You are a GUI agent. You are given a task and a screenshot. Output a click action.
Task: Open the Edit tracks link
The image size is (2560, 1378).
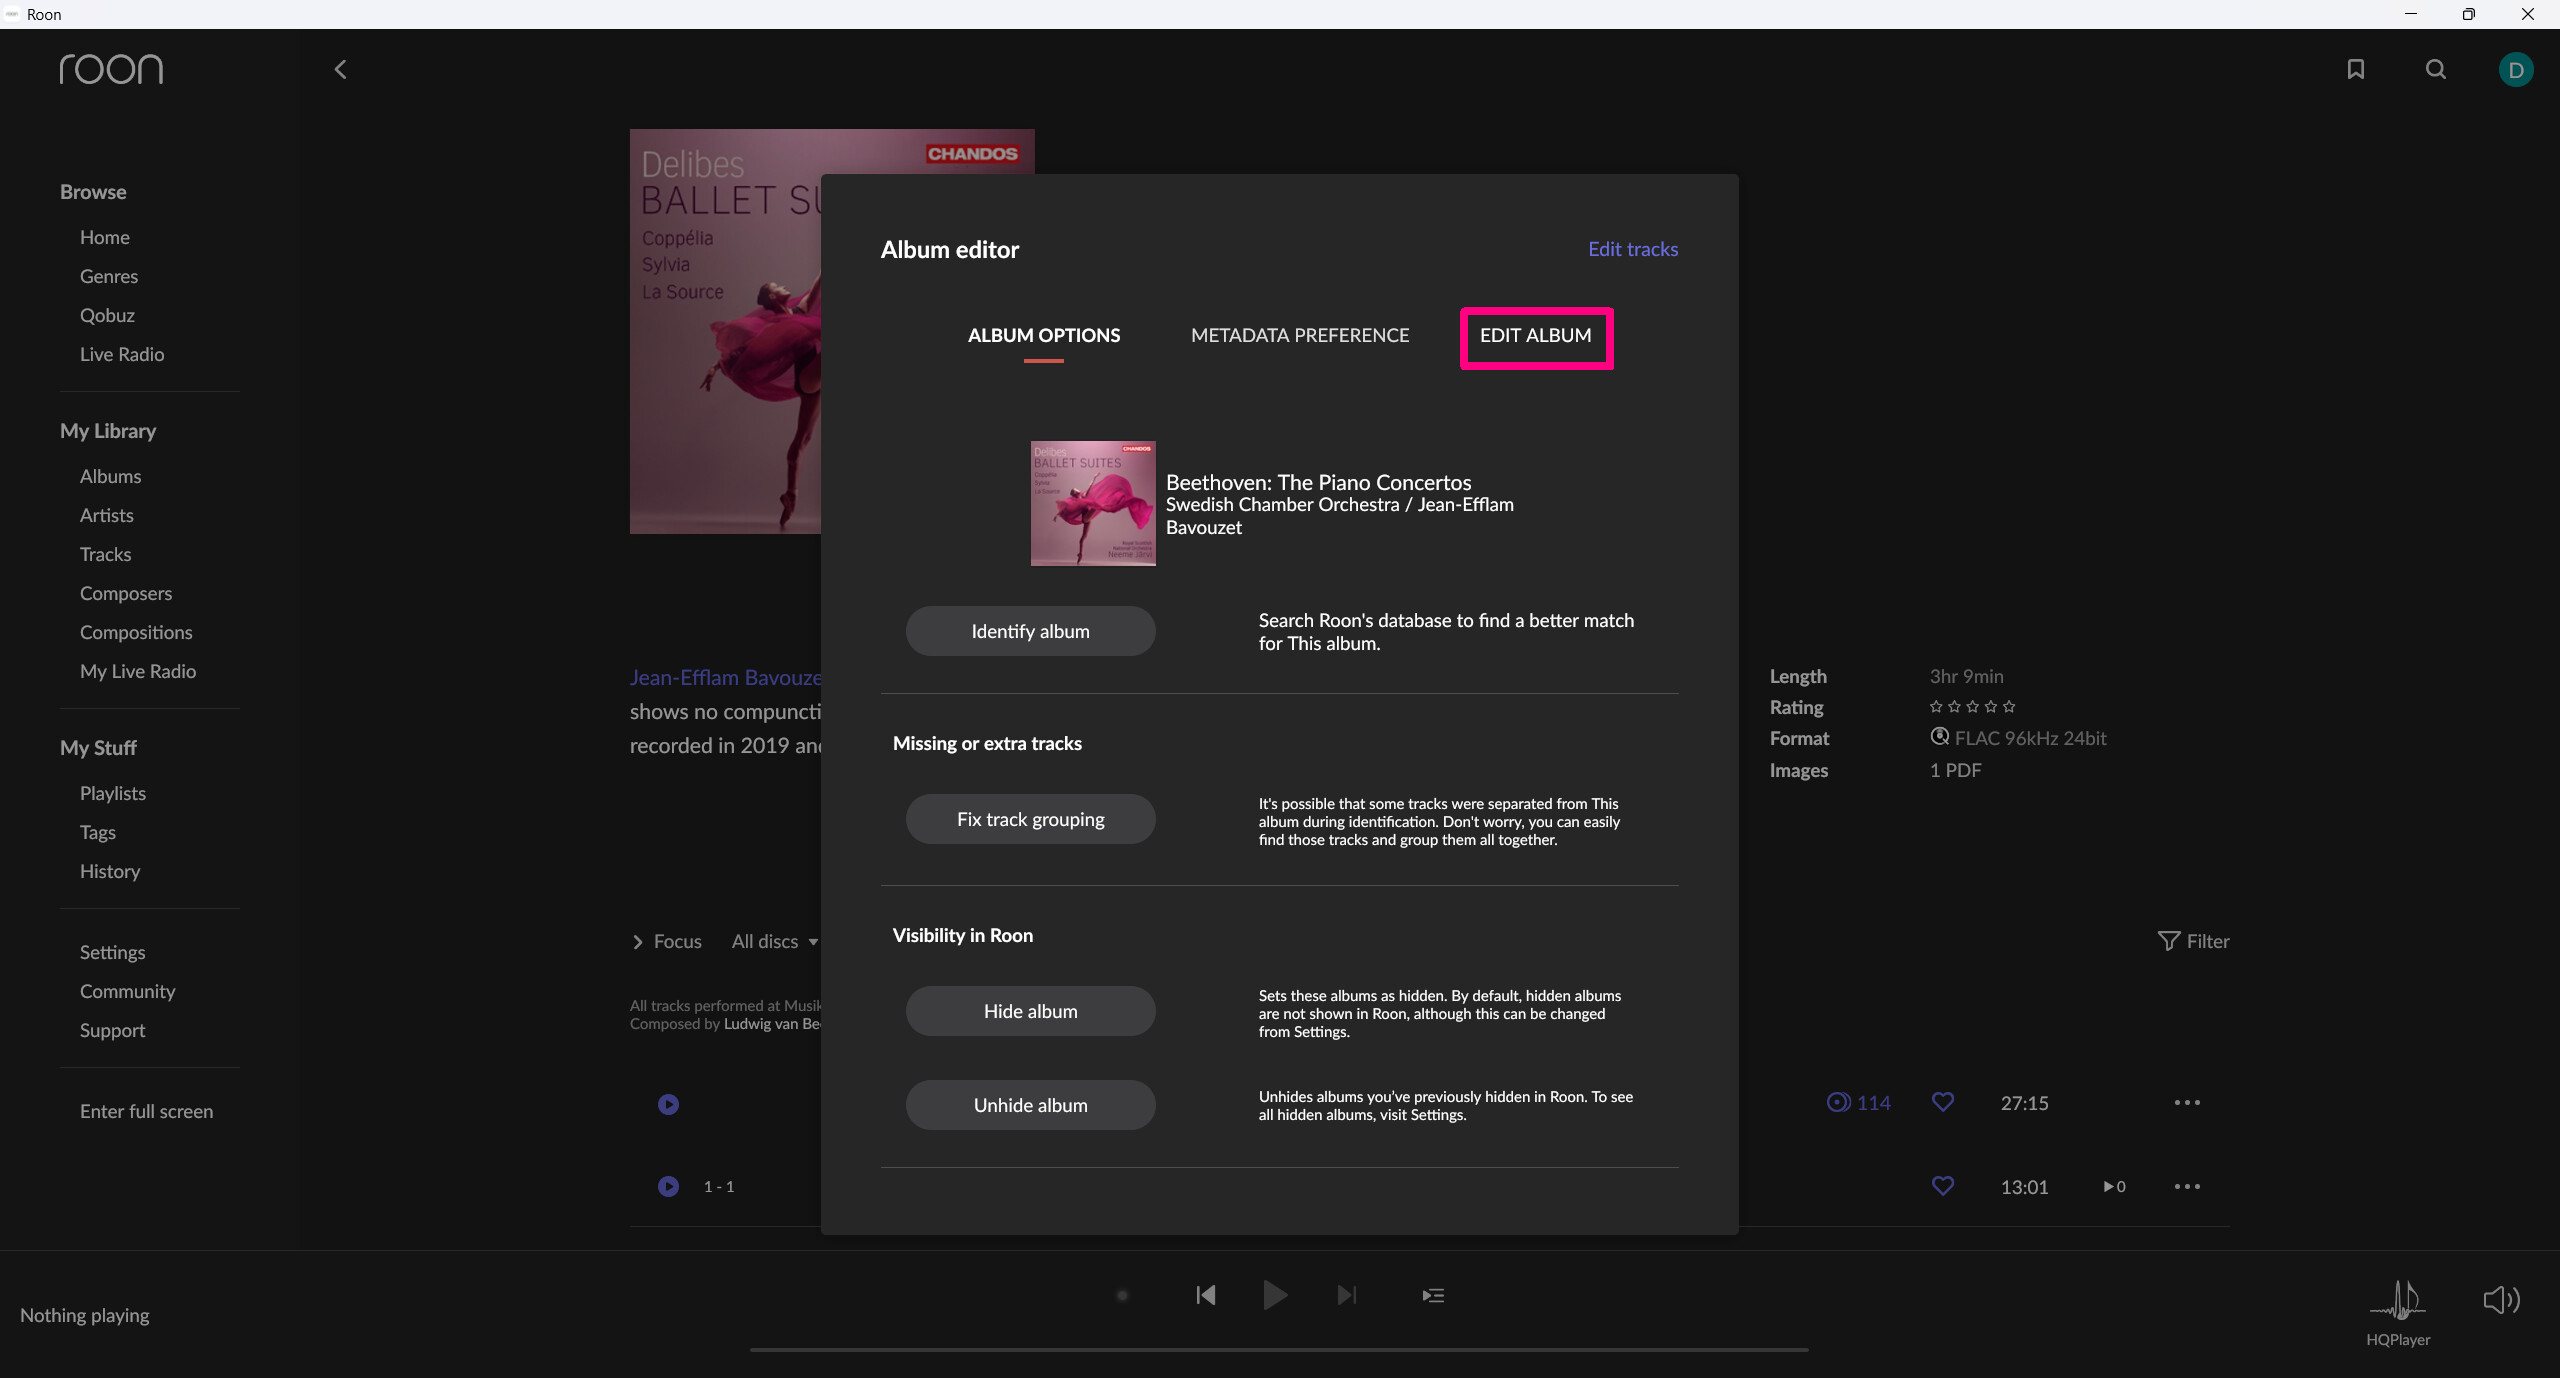tap(1632, 249)
